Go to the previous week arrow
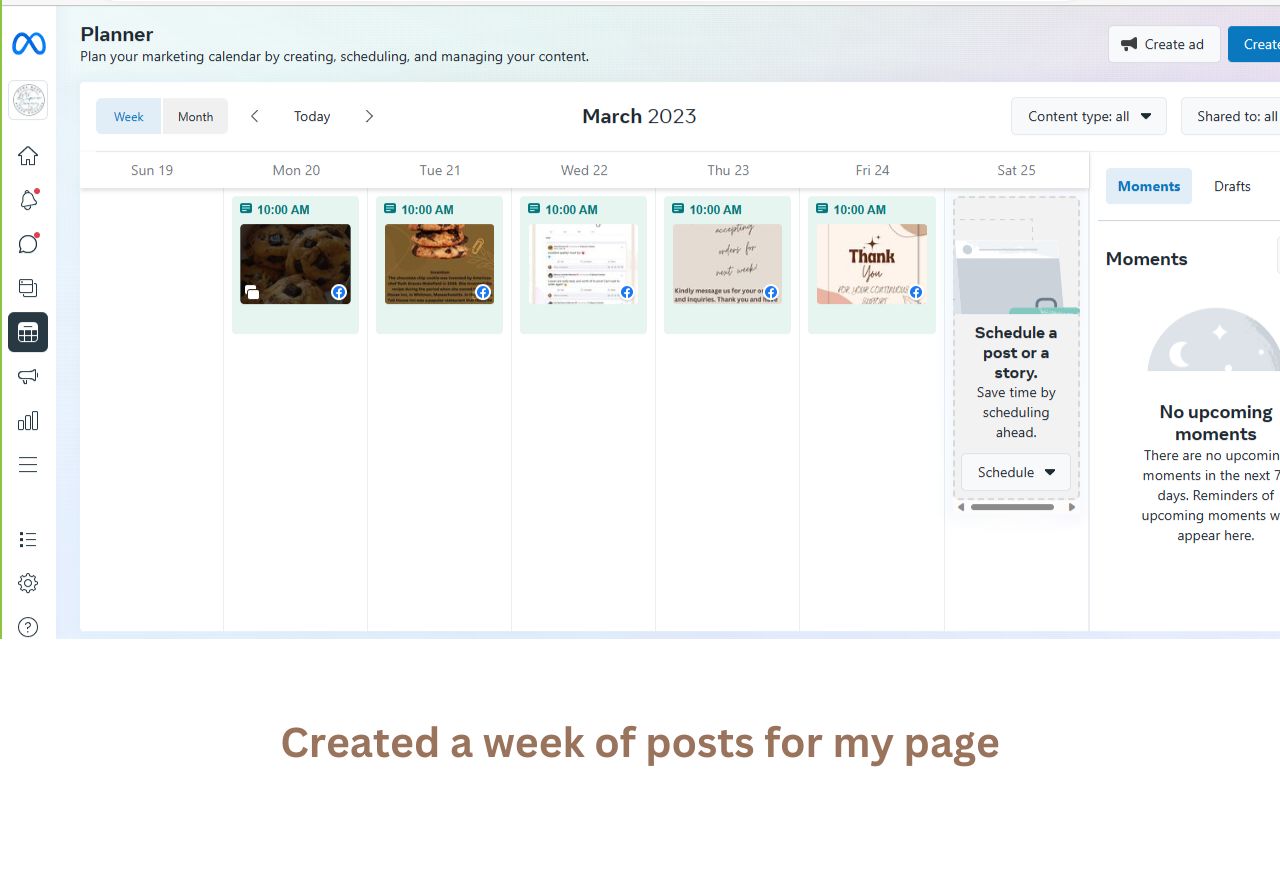The height and width of the screenshot is (885, 1280). (255, 116)
